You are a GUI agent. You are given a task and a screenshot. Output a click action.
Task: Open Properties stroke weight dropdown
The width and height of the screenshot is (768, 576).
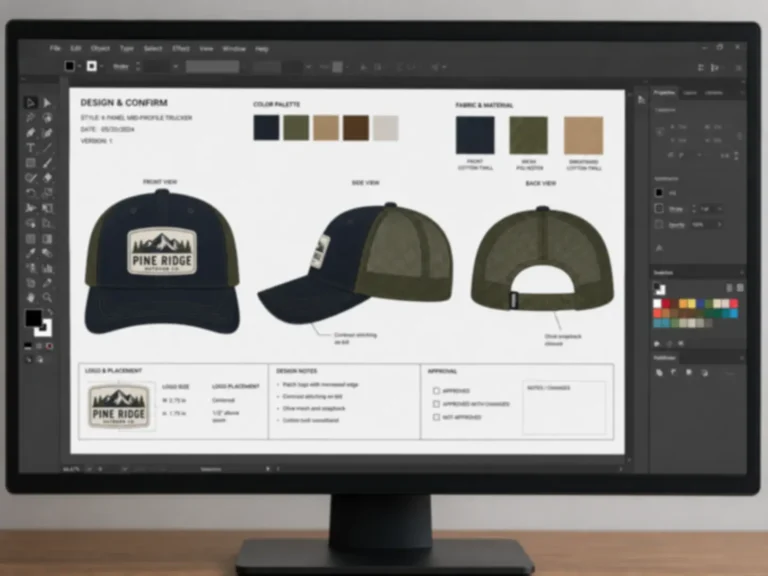pos(720,209)
